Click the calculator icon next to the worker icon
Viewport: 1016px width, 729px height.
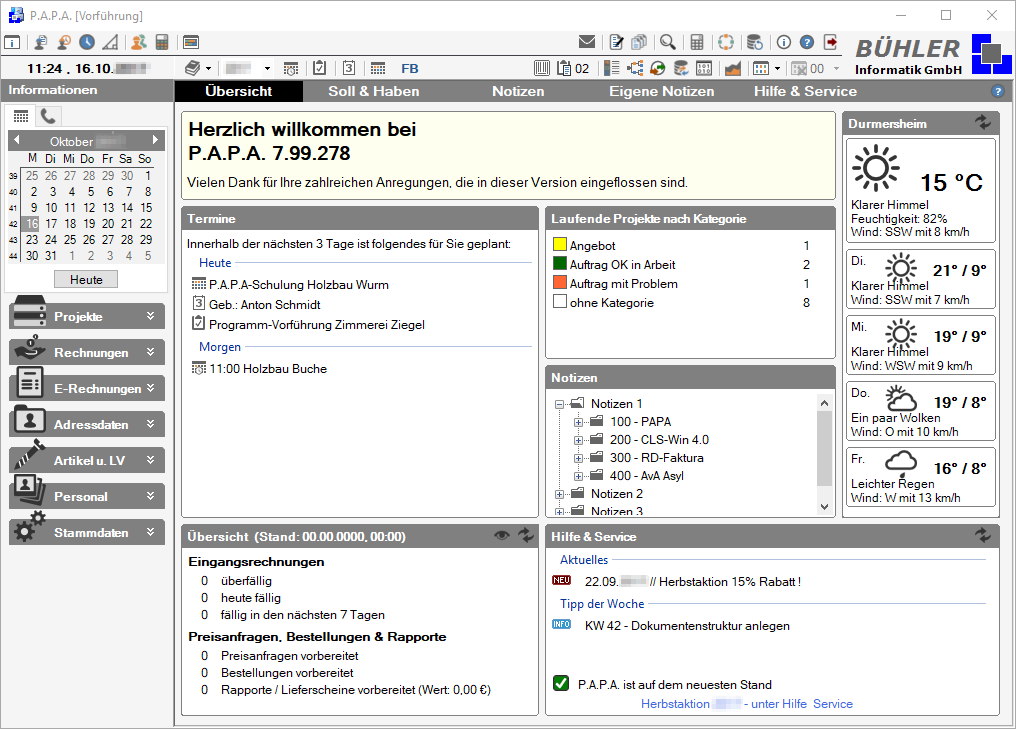coord(162,43)
